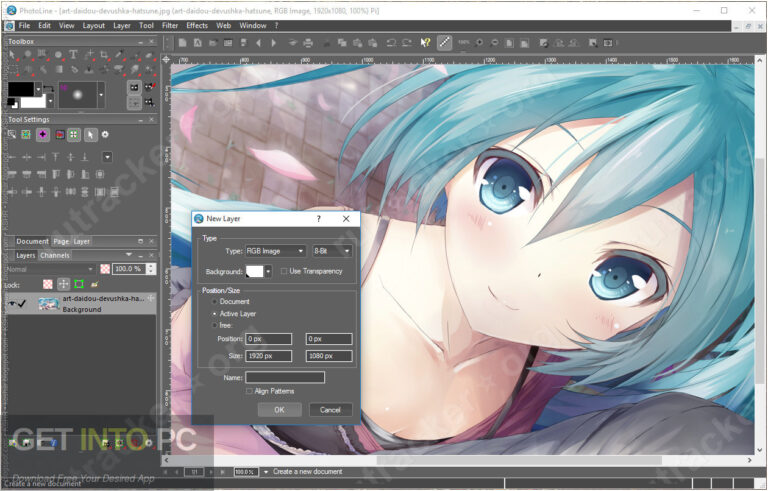The image size is (768, 491).
Task: Click the magenta cross icon in Tool Settings
Action: 43,134
